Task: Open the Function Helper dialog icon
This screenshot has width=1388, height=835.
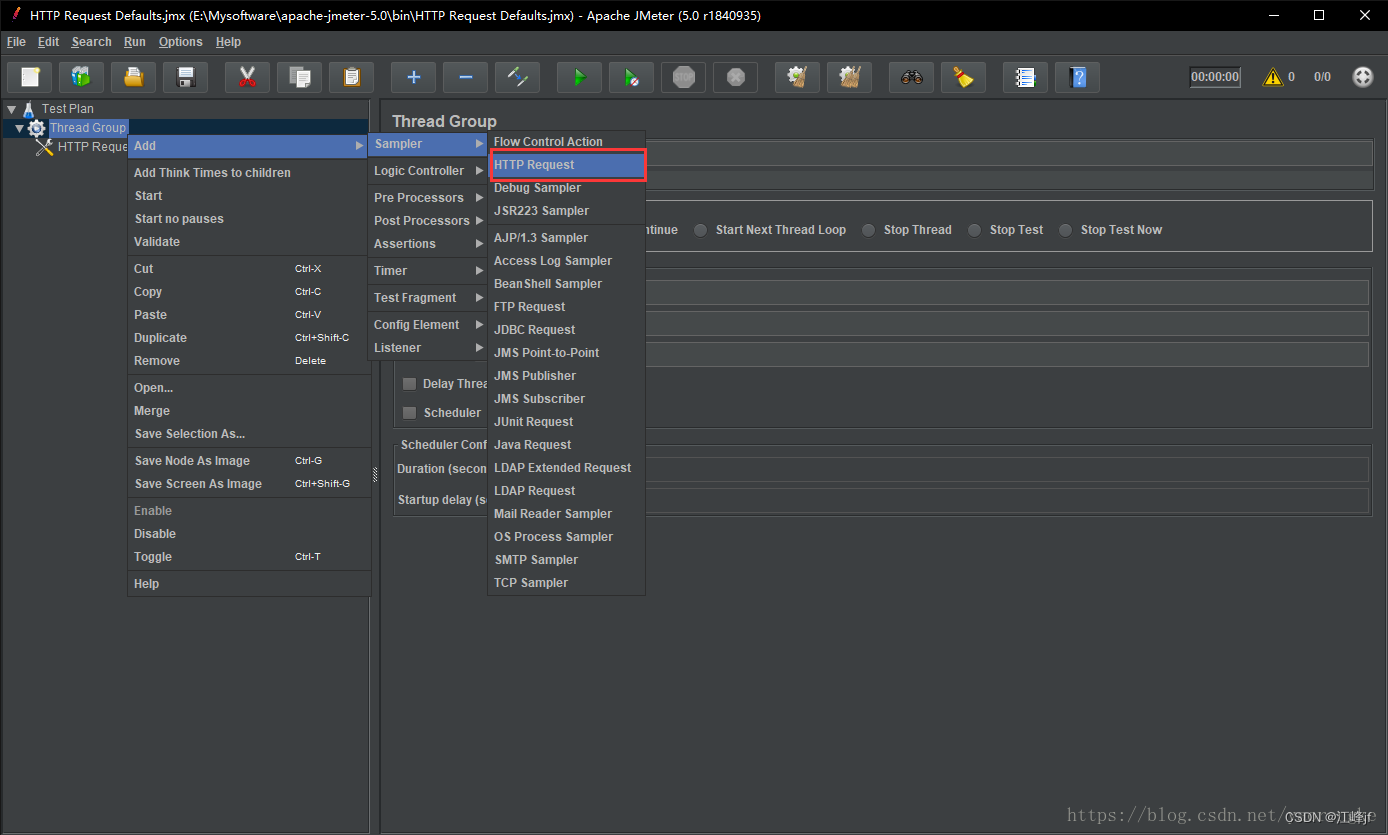Action: click(1025, 77)
